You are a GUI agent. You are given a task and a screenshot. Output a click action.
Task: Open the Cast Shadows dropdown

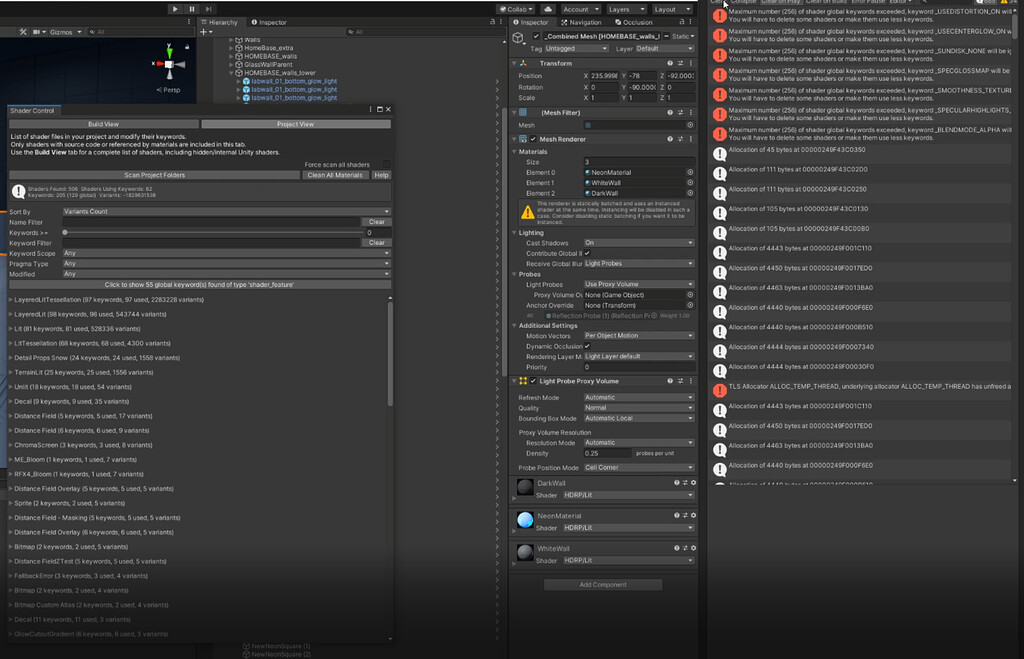point(640,242)
